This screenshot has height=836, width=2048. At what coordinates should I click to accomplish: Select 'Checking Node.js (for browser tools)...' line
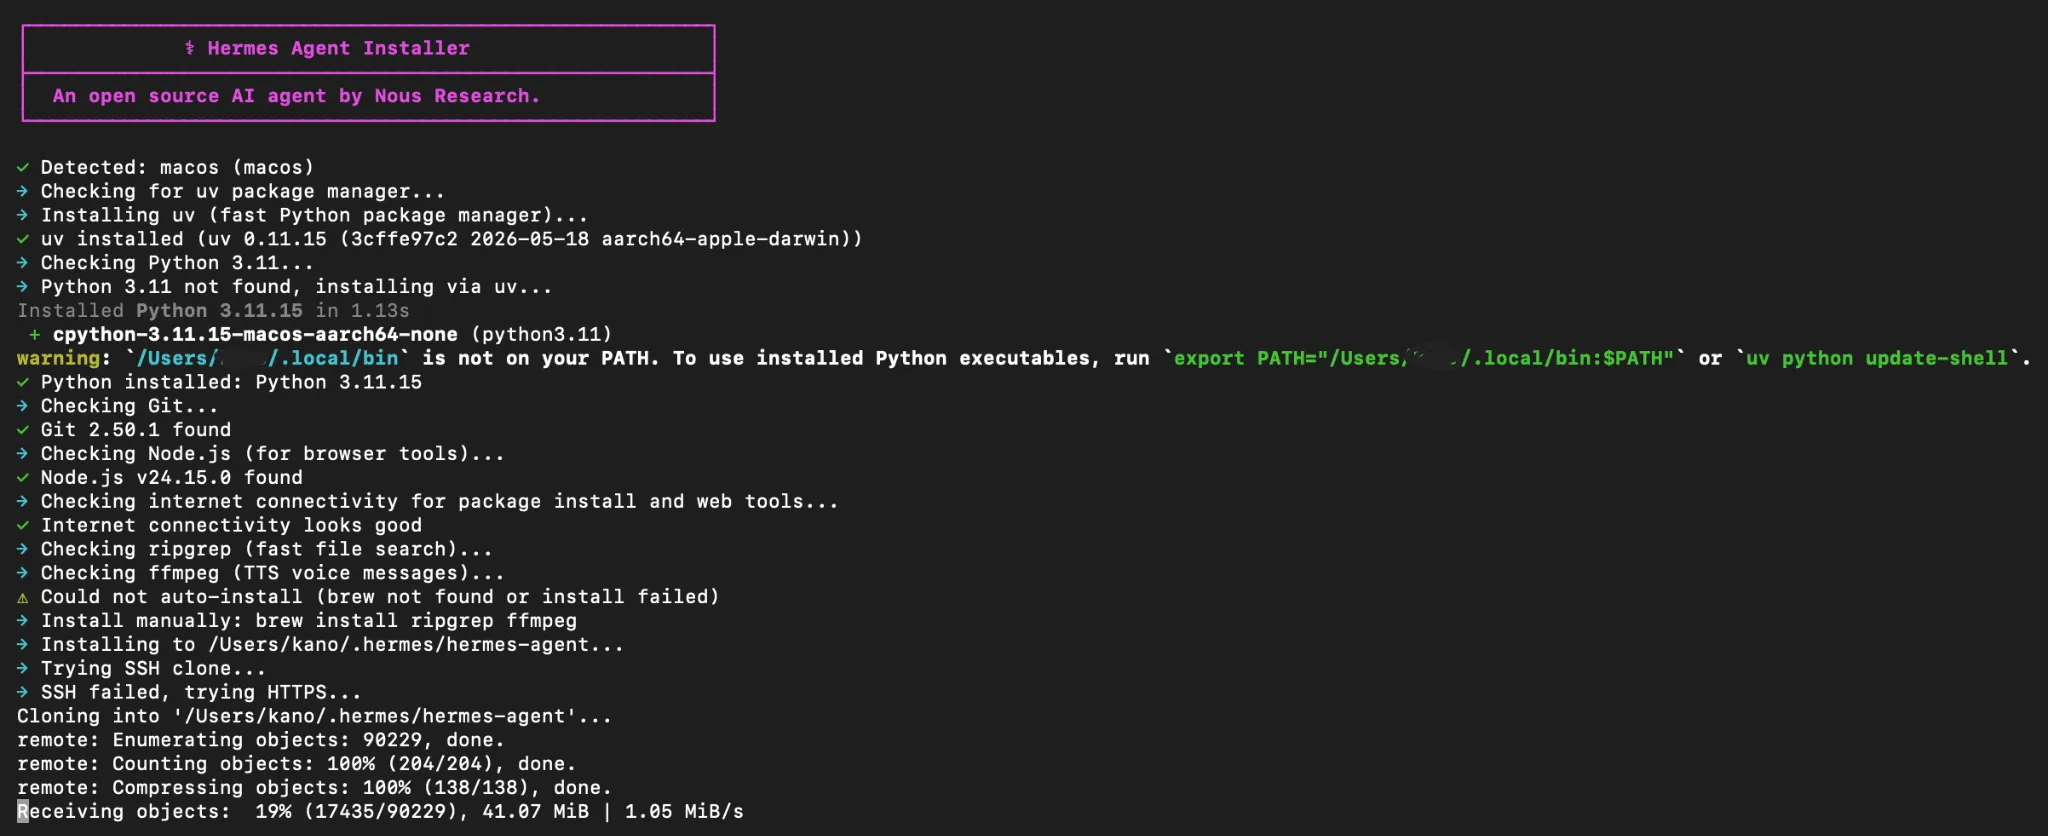pos(260,454)
